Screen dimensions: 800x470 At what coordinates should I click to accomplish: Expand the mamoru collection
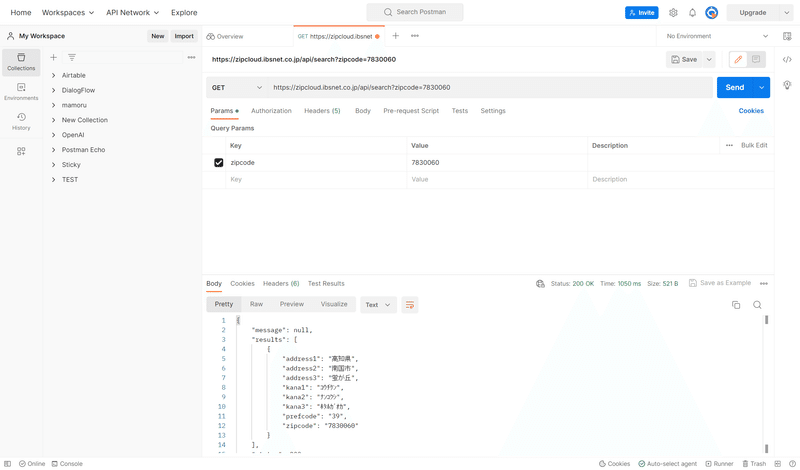(54, 105)
